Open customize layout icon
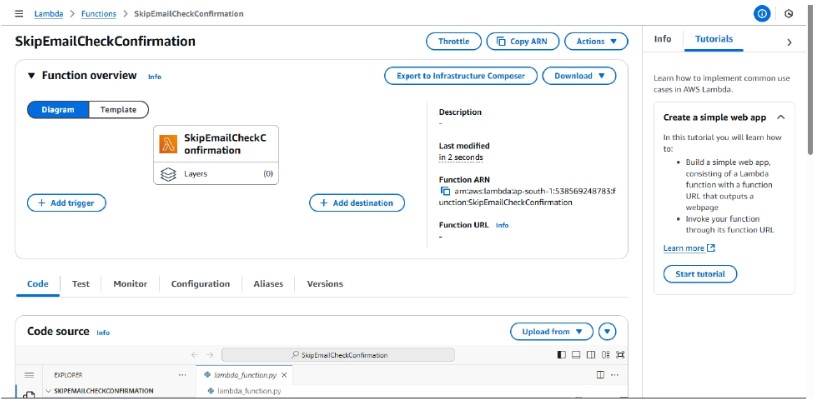The image size is (821, 407). pos(606,355)
